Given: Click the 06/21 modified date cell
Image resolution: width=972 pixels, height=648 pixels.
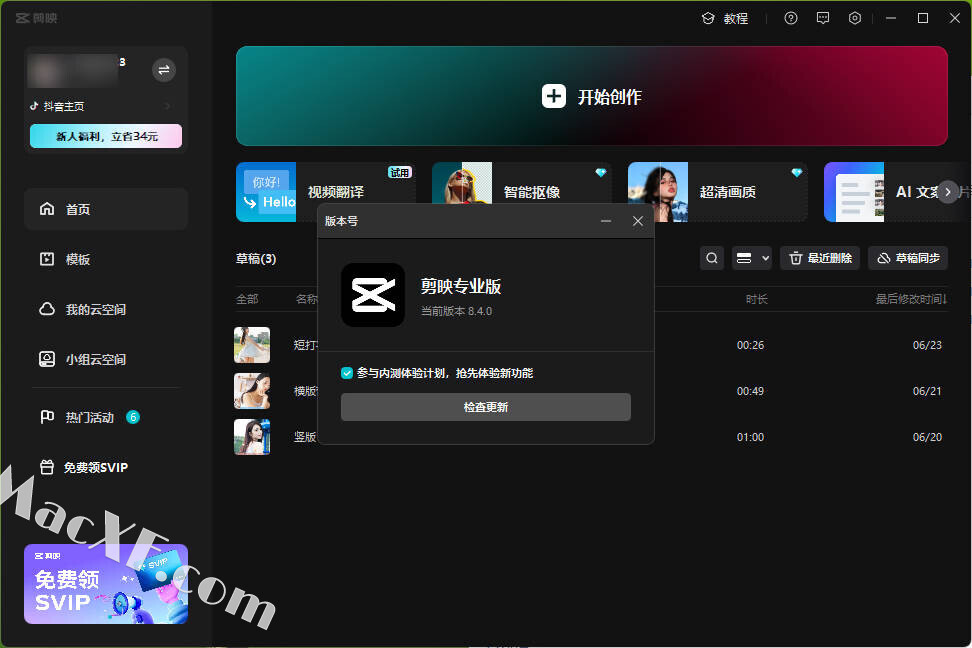Looking at the screenshot, I should [x=927, y=391].
